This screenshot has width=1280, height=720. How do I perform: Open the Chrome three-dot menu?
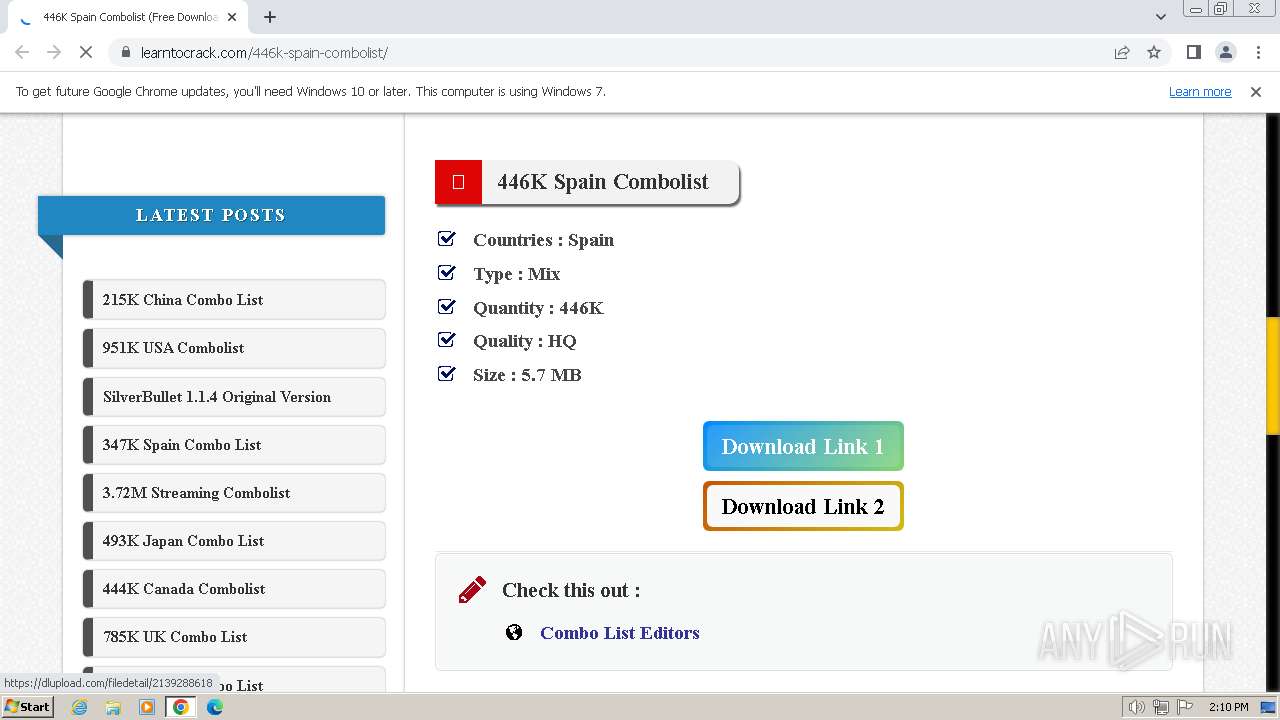point(1258,52)
